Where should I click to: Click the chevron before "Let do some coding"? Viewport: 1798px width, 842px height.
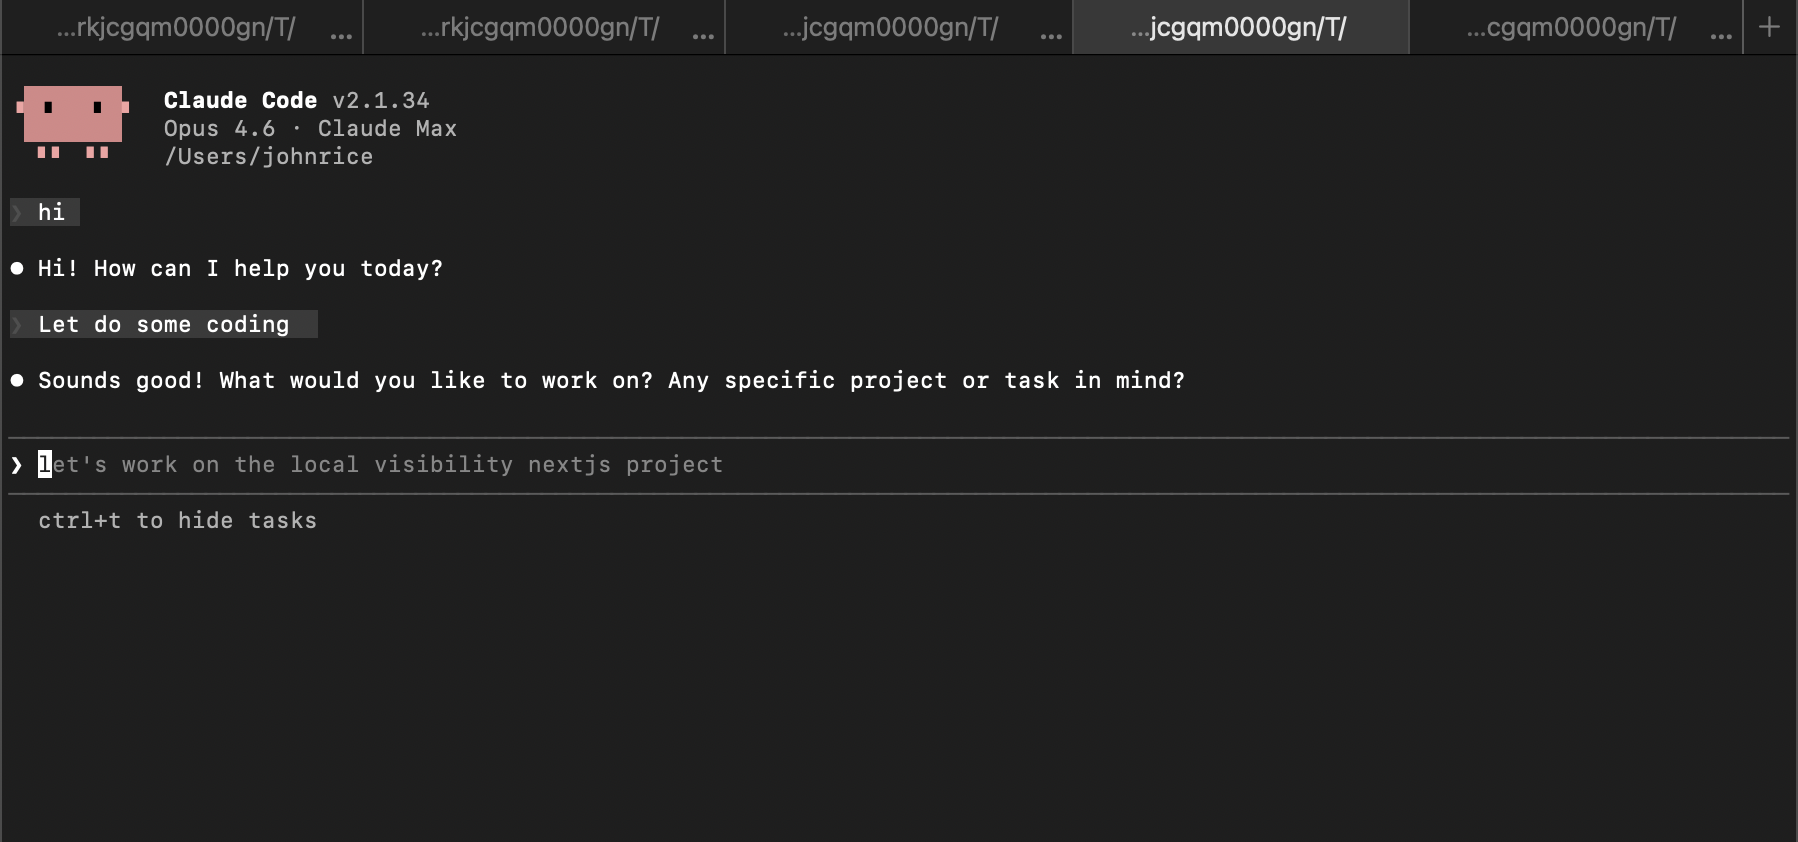[x=16, y=324]
